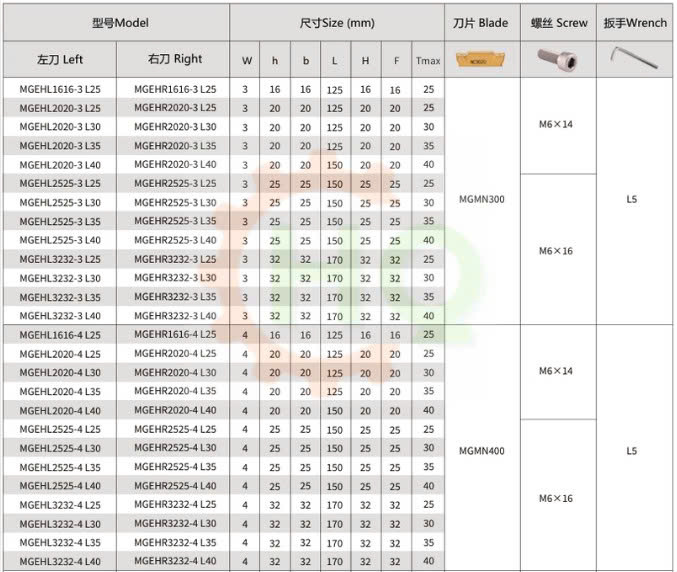Select the 左刀 Left subheader
The width and height of the screenshot is (677, 572).
pos(59,59)
